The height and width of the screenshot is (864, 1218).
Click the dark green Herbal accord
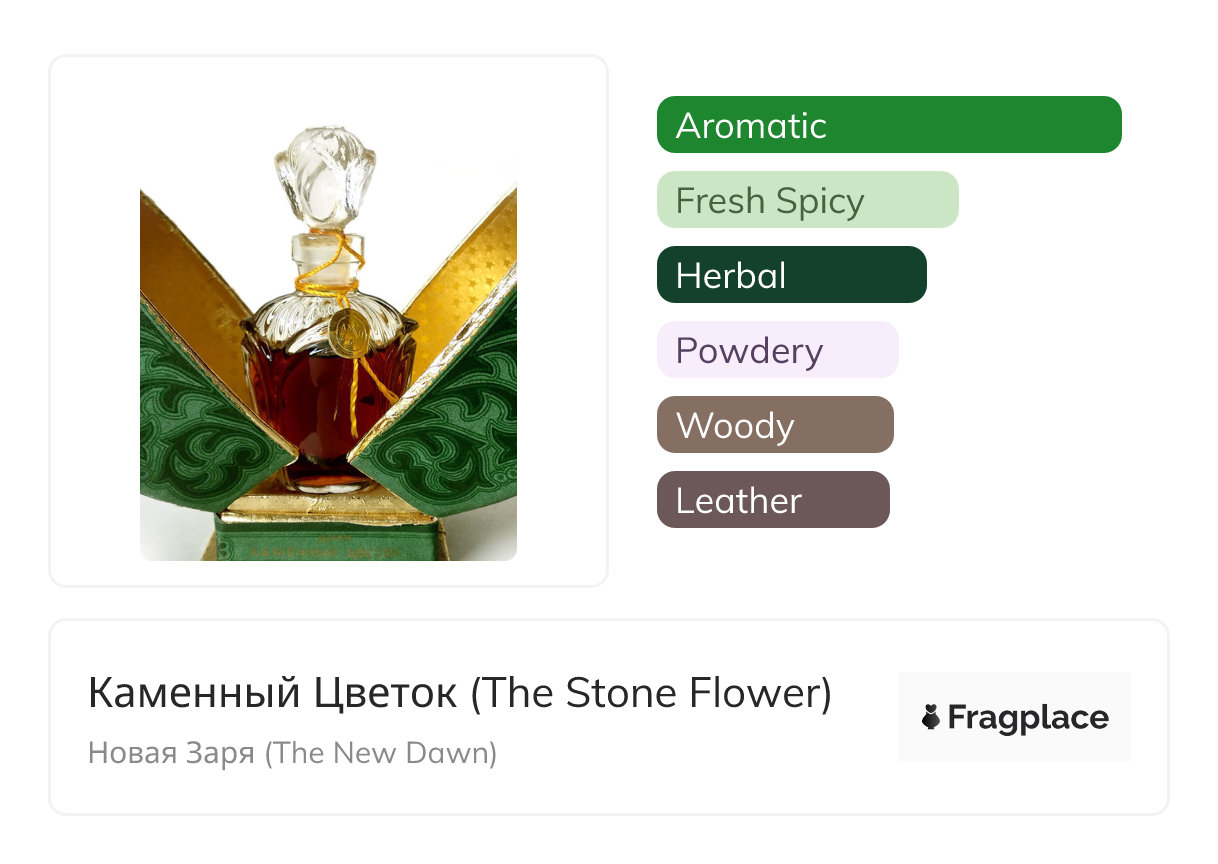point(791,275)
